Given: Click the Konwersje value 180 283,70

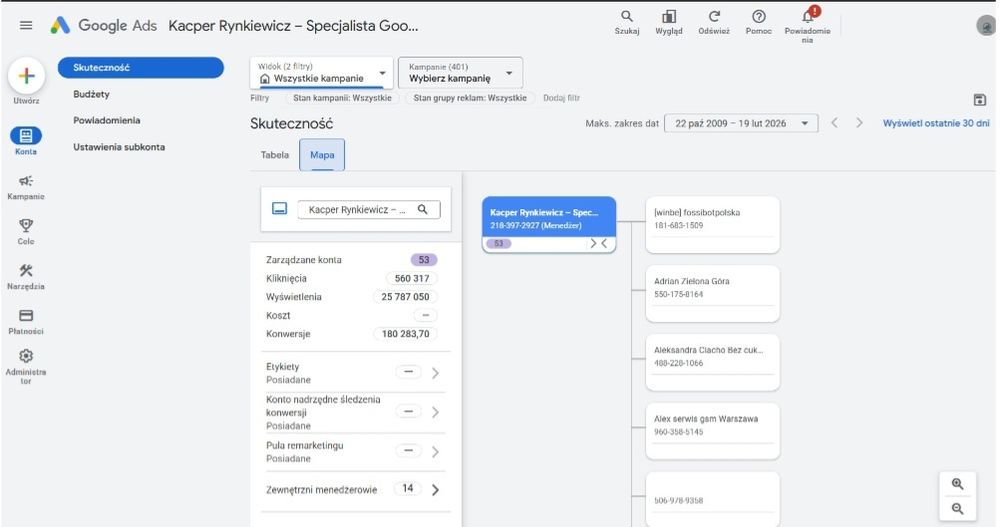Looking at the screenshot, I should (405, 334).
